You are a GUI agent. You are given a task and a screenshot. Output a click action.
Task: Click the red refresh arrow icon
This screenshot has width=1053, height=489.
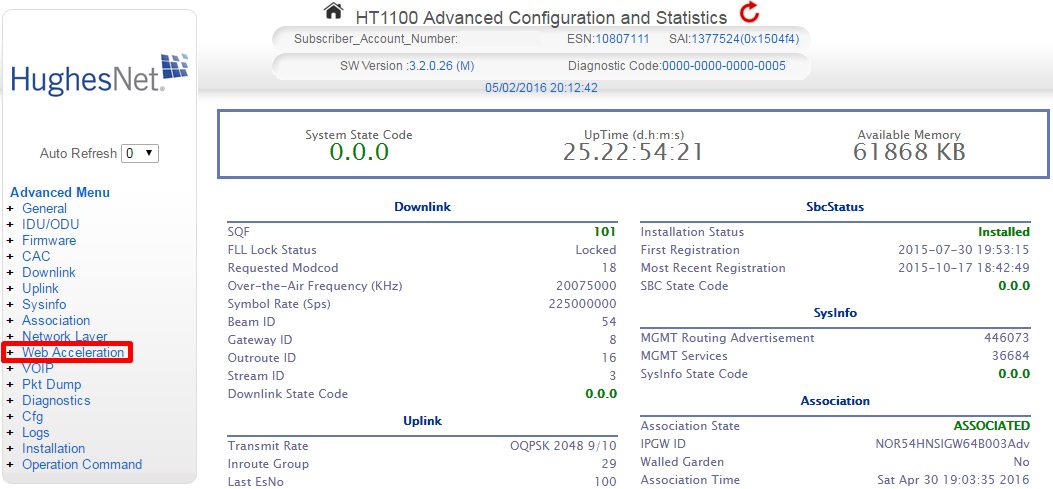click(749, 13)
